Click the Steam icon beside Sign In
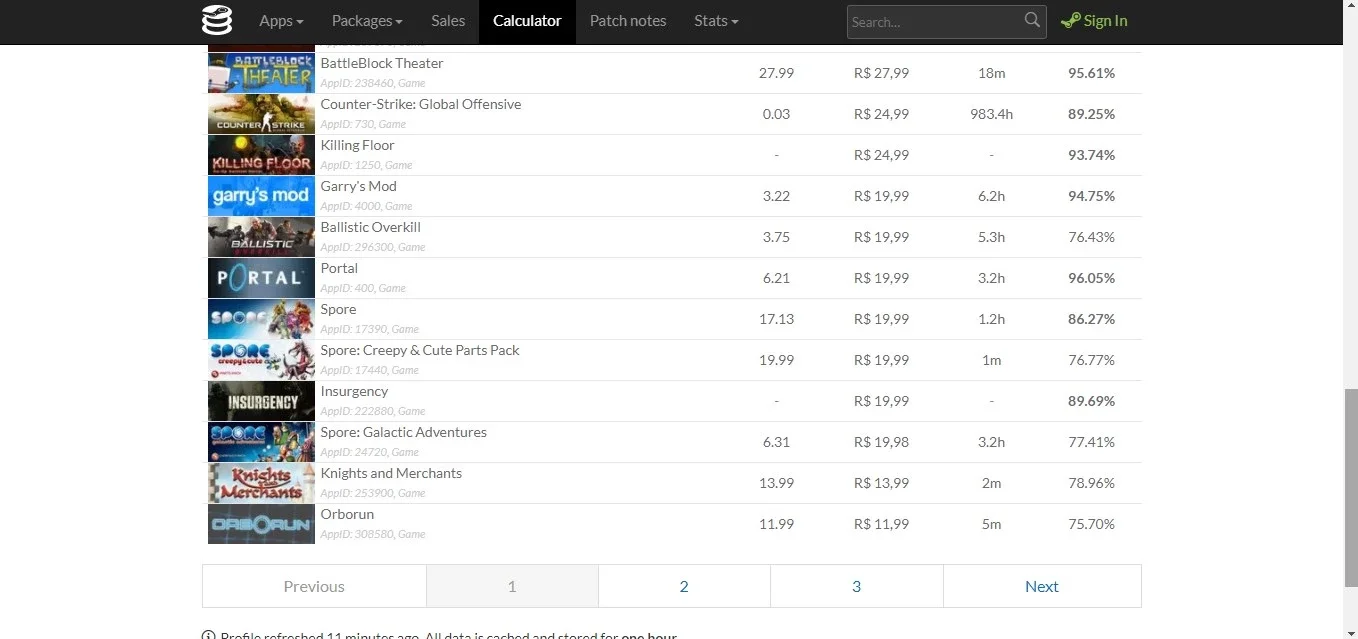The width and height of the screenshot is (1358, 639). coord(1070,21)
